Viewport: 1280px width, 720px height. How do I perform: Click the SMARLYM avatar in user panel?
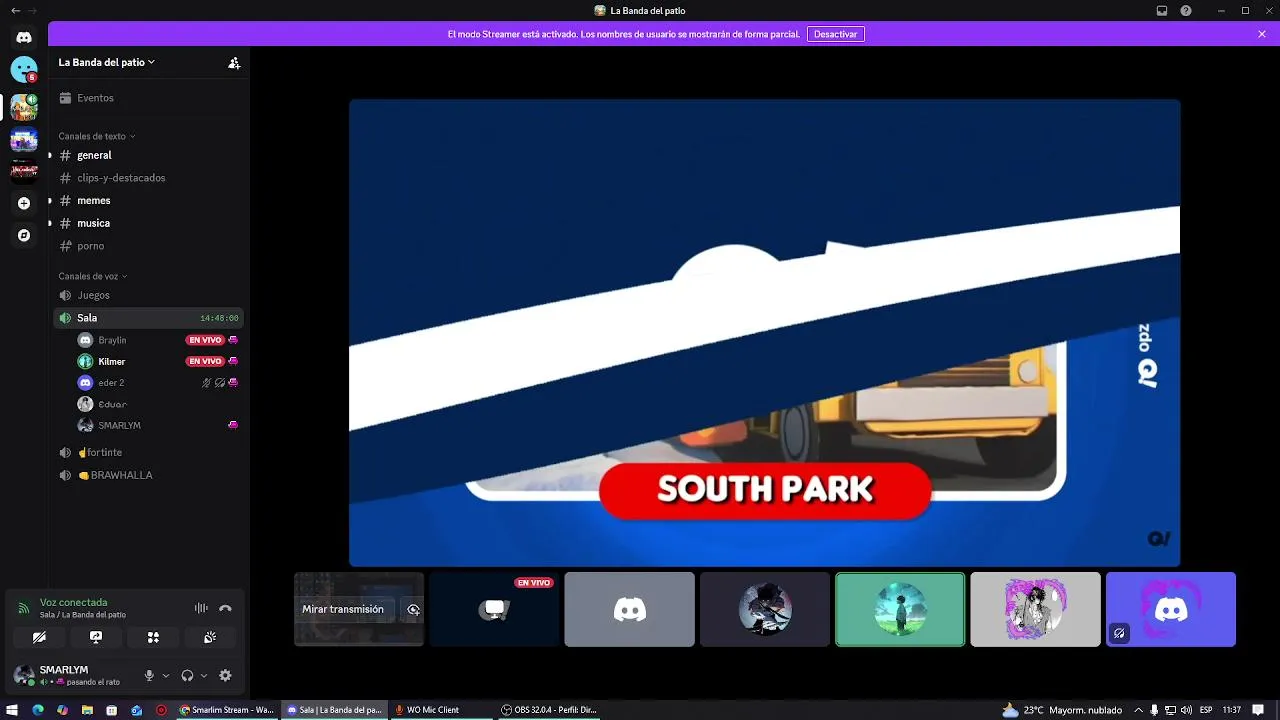[x=24, y=675]
